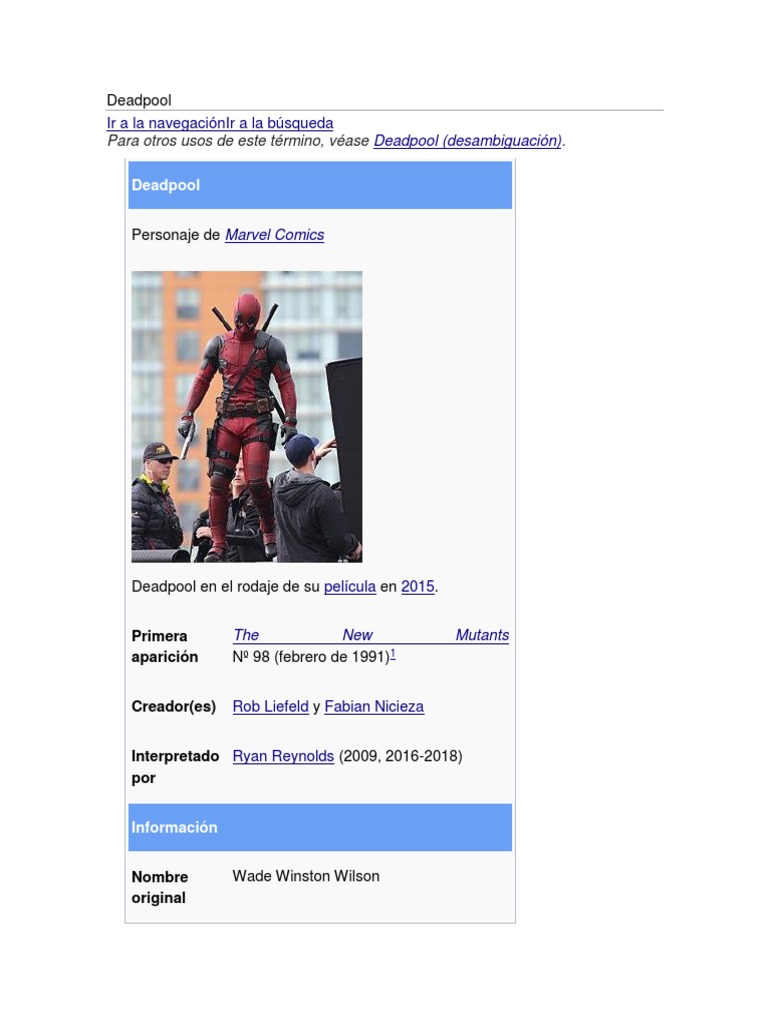Open the Deadpool (desambiguación) link

click(x=468, y=140)
